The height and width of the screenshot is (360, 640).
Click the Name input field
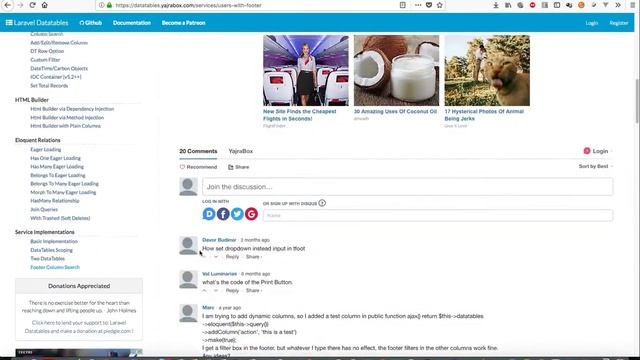(x=438, y=215)
